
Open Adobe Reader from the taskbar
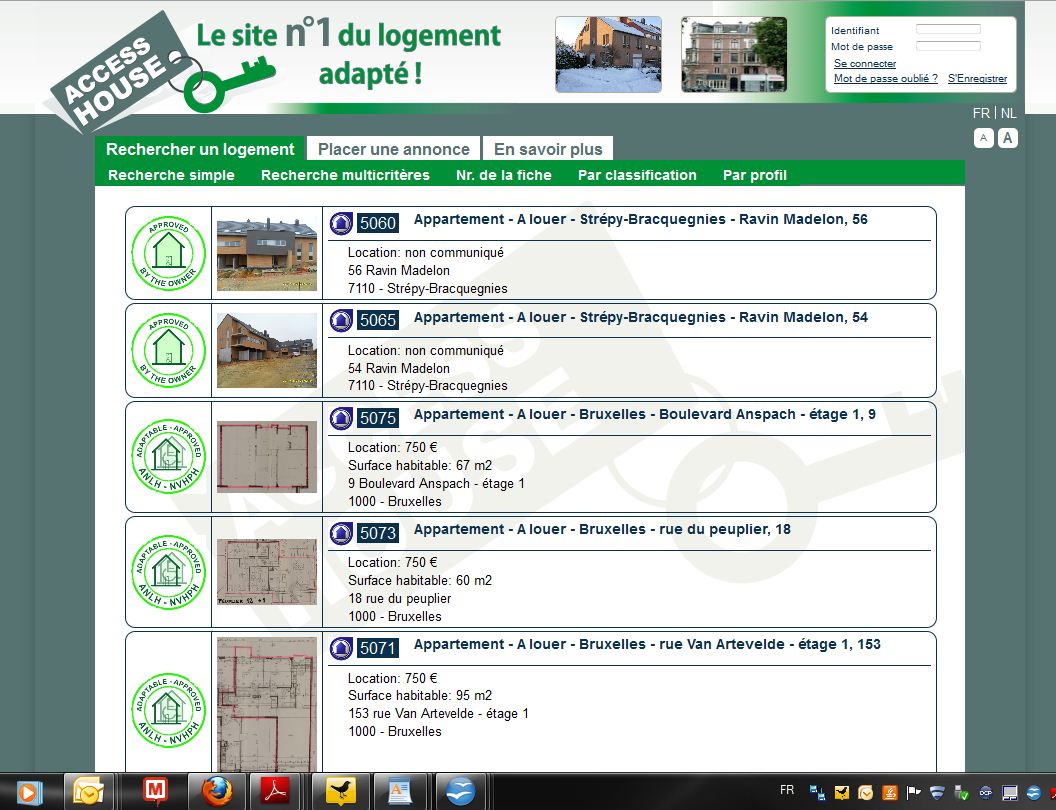[275, 791]
